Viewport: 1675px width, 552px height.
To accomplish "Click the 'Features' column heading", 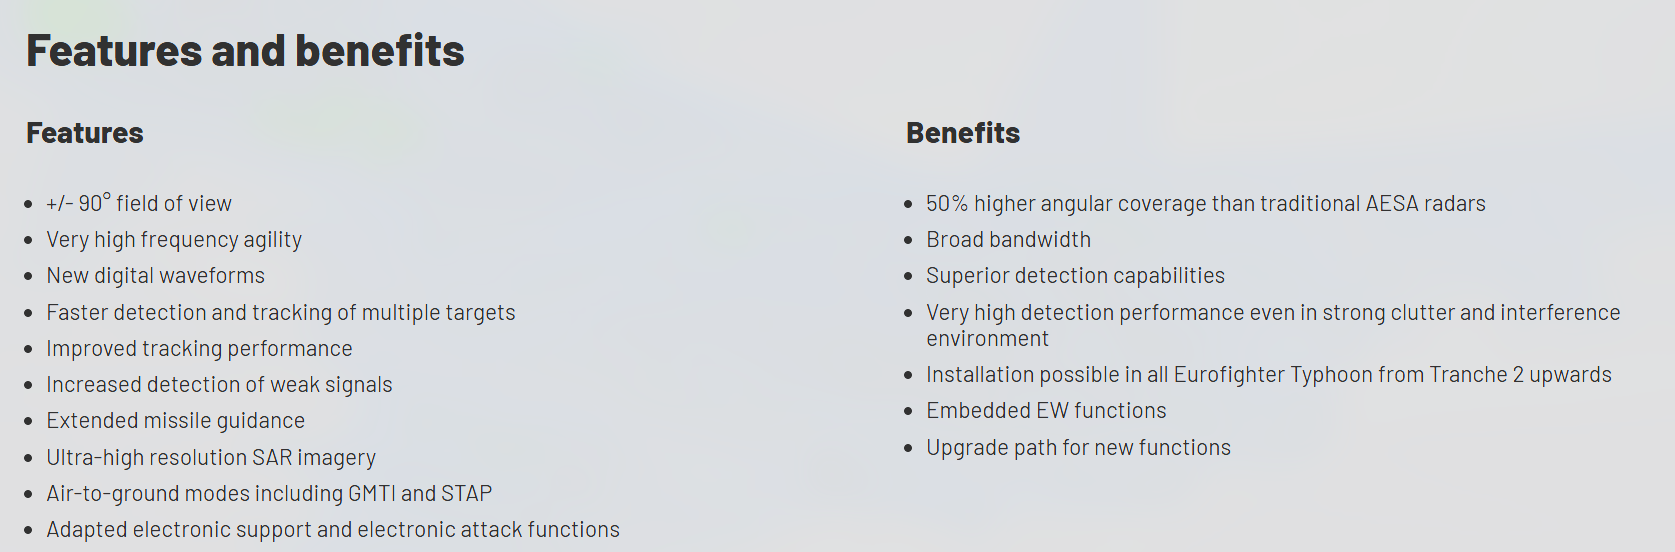I will (x=85, y=133).
